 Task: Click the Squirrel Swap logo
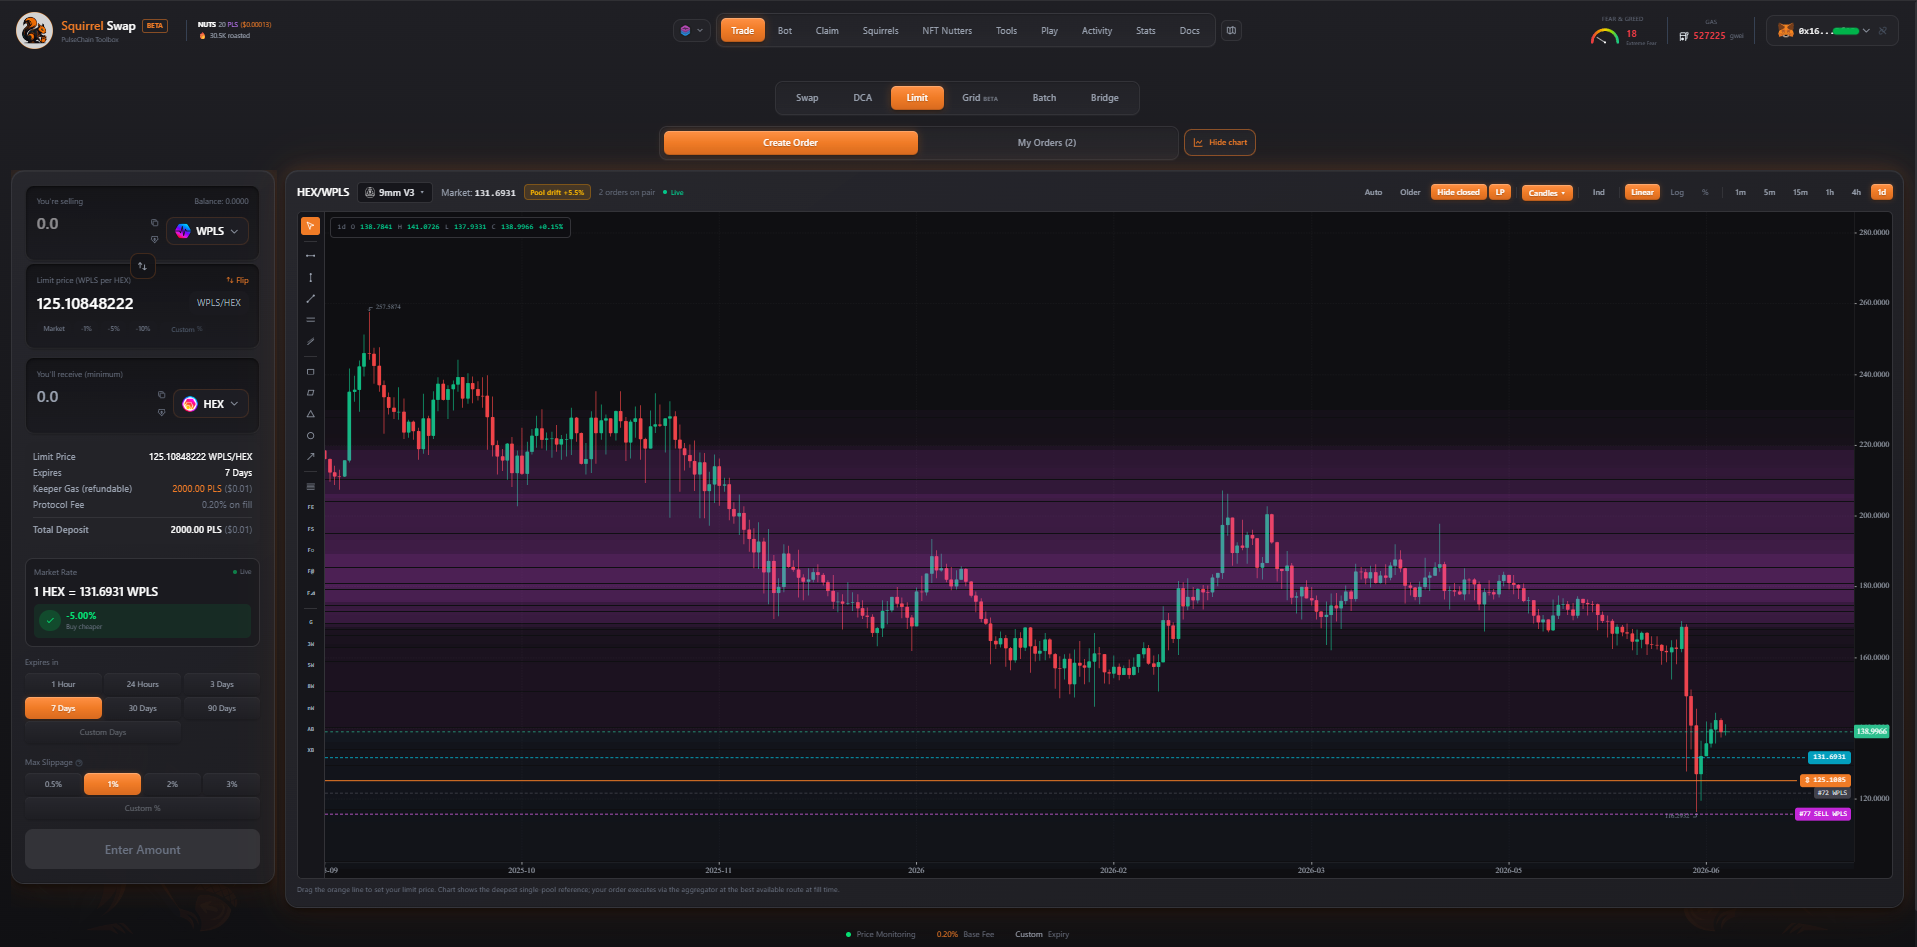[35, 30]
